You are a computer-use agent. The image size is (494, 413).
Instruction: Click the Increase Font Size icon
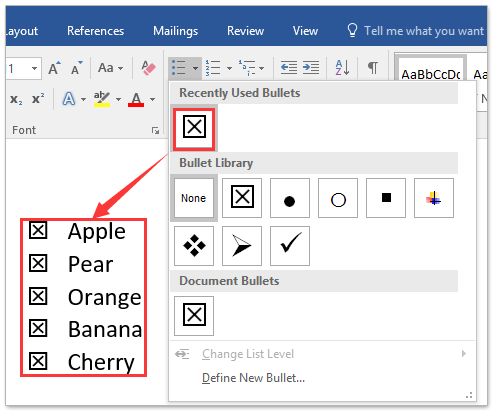tap(55, 68)
